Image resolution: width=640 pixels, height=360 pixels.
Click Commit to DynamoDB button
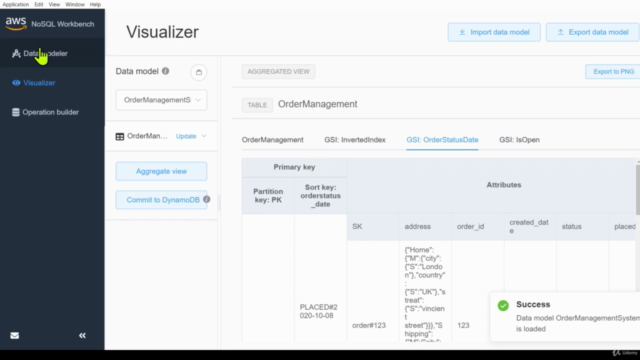(x=161, y=200)
